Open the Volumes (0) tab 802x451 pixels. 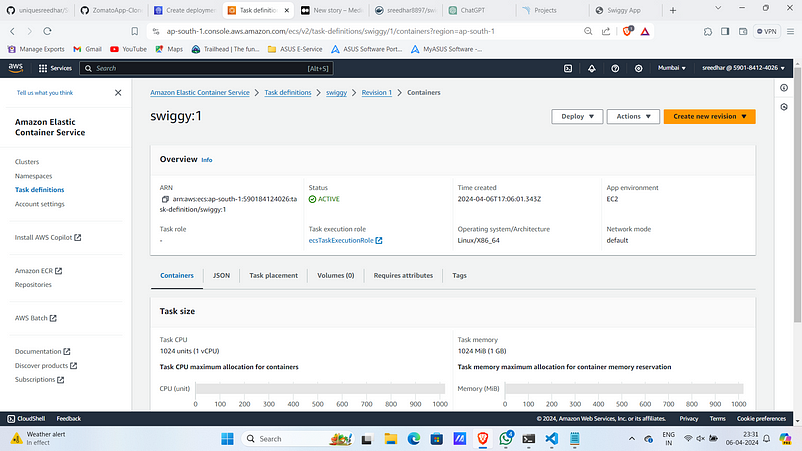(x=336, y=276)
